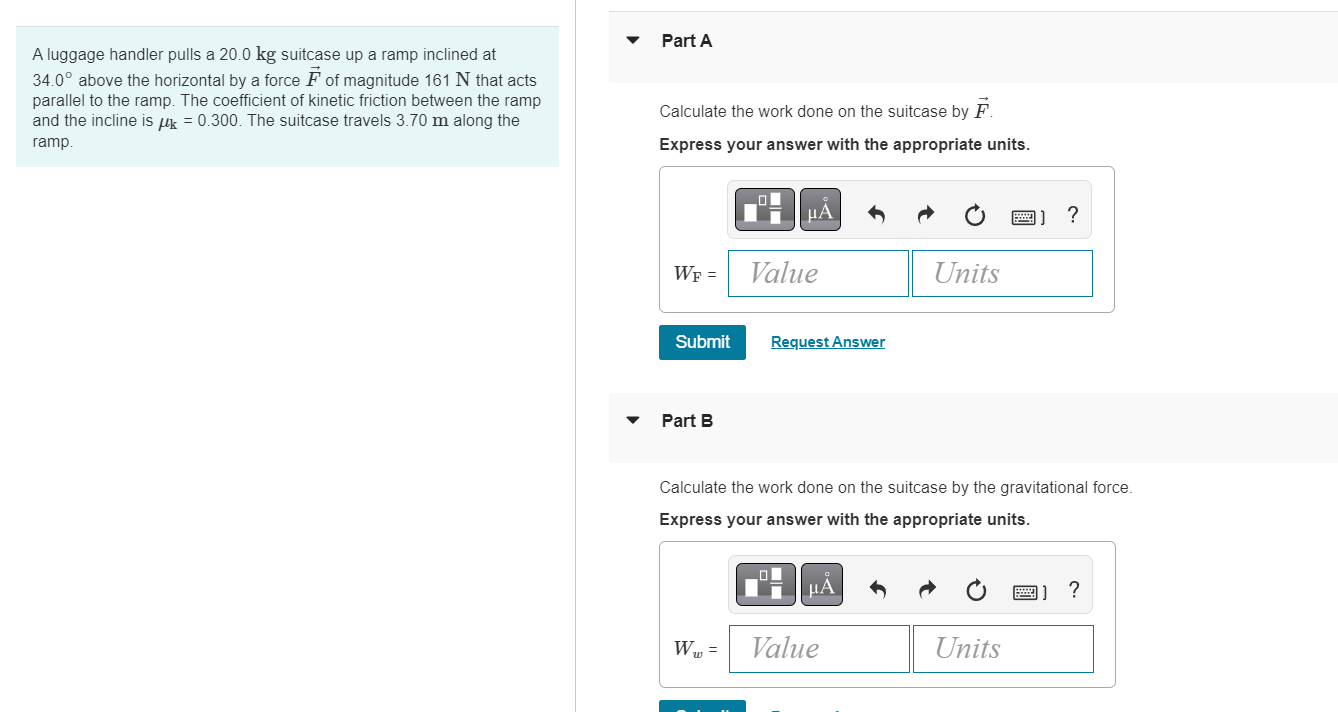
Task: Submit the Part A answer
Action: (x=702, y=342)
